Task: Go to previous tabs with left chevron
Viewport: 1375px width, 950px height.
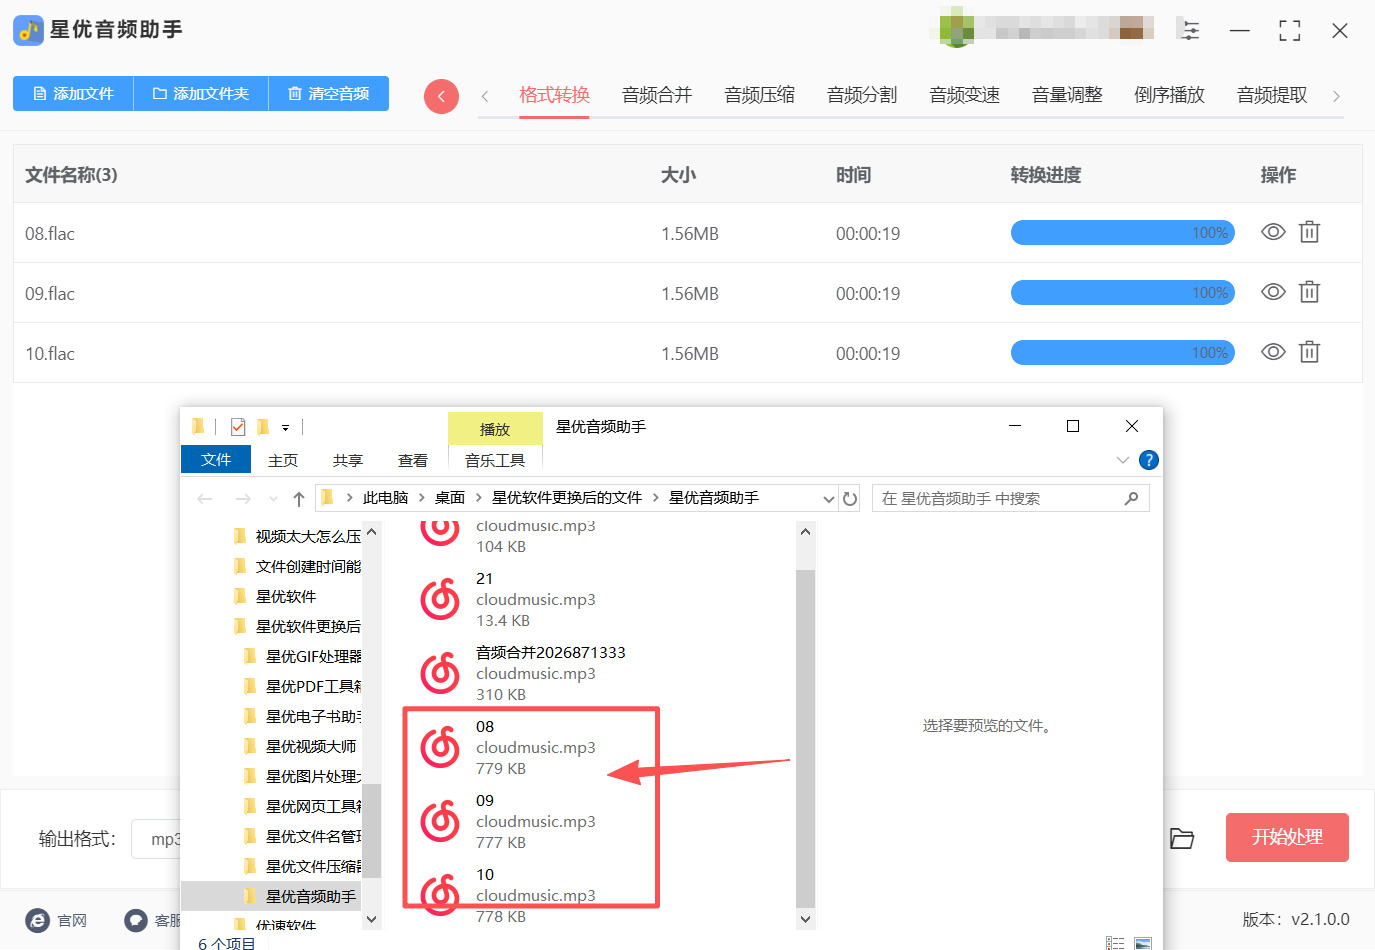Action: click(485, 96)
